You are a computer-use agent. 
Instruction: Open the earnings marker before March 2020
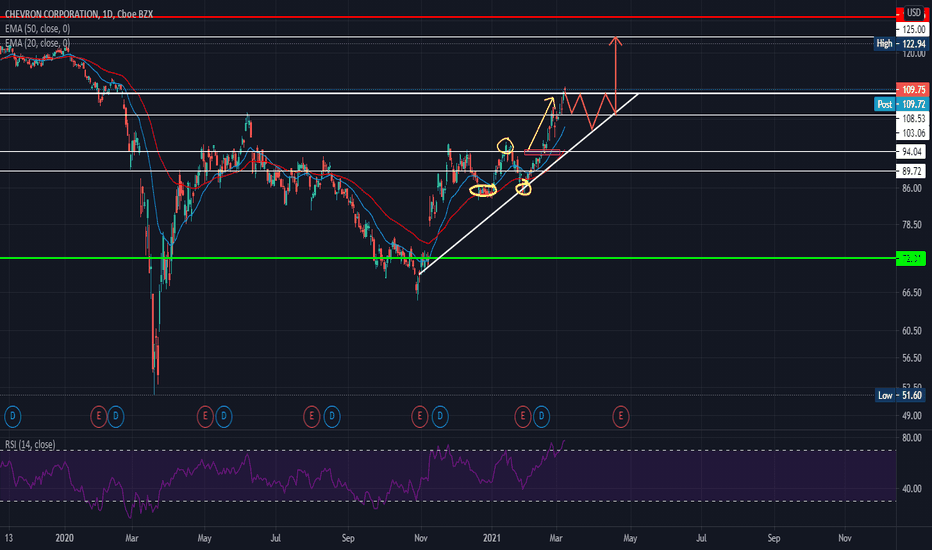tap(99, 416)
